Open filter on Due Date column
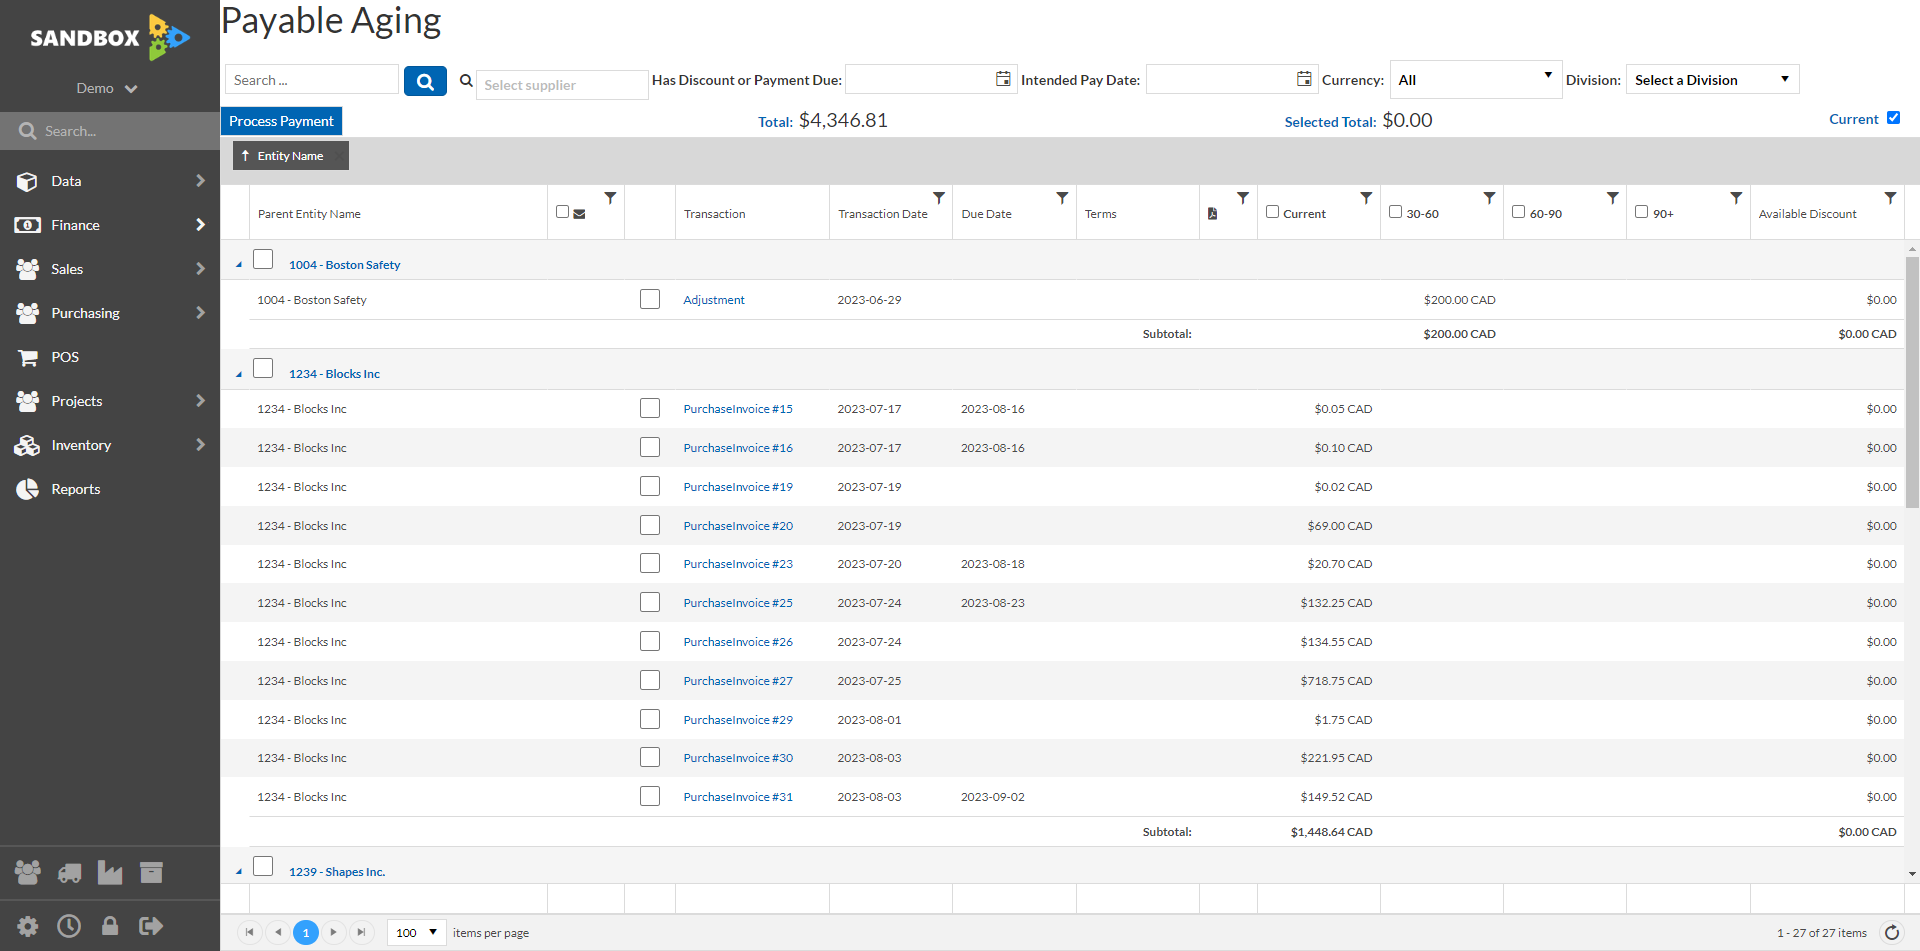The width and height of the screenshot is (1920, 951). point(1062,198)
